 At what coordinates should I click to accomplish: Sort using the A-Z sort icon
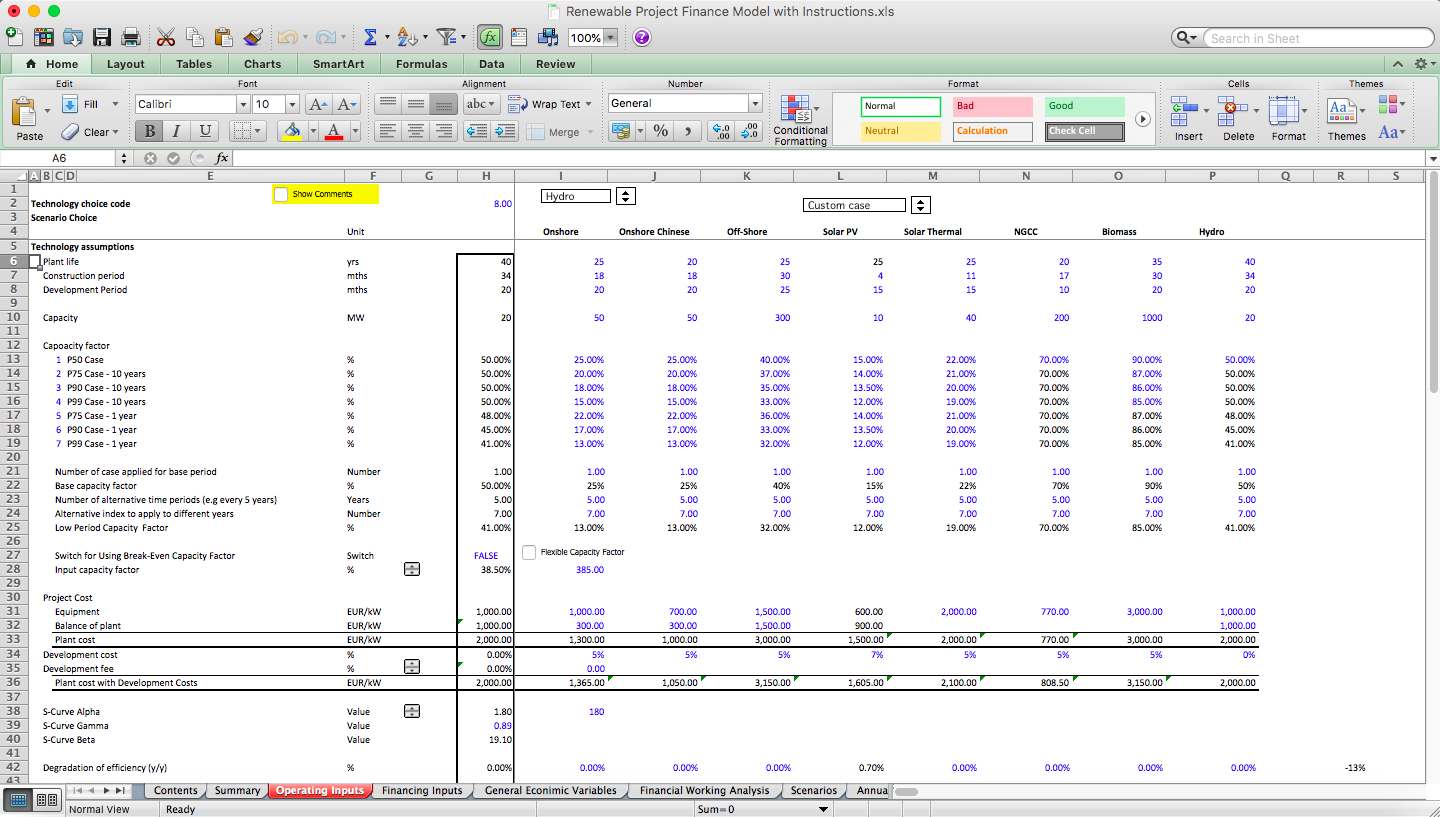(x=406, y=37)
